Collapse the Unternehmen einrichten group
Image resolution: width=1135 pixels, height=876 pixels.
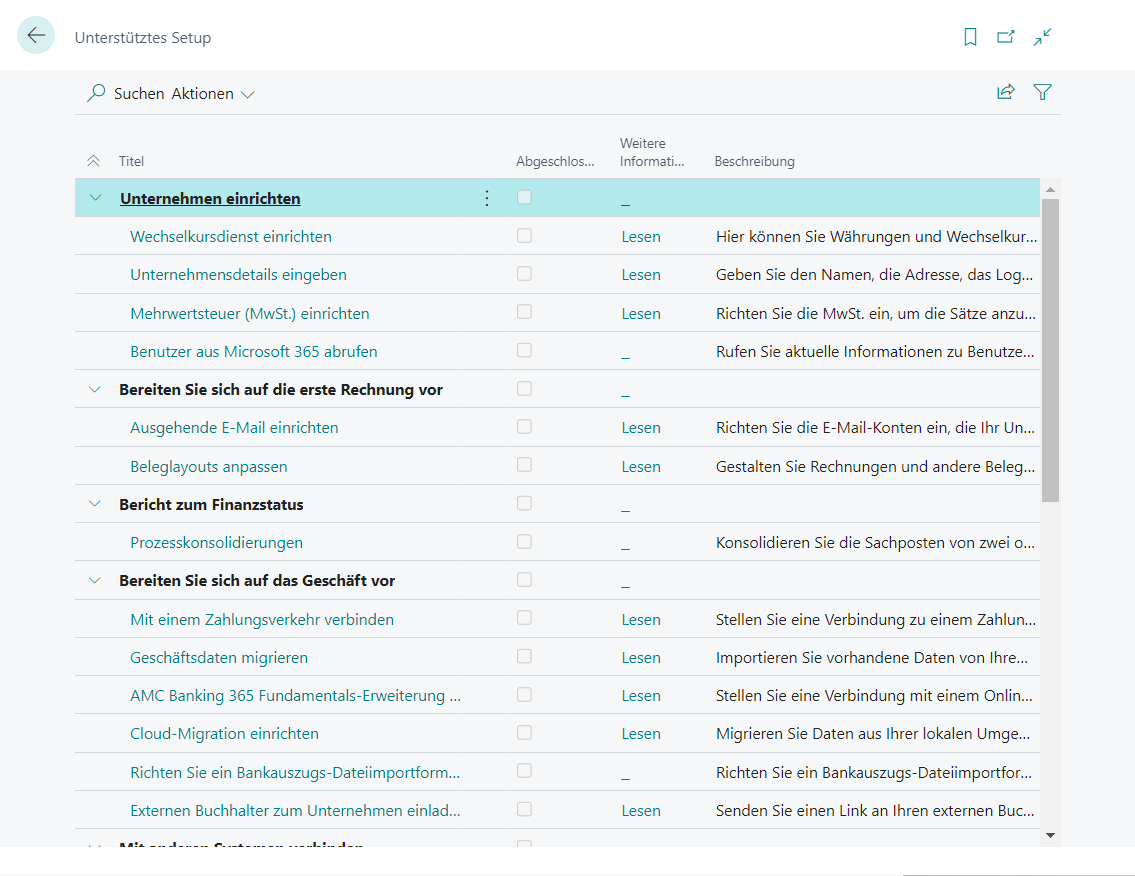tap(95, 198)
